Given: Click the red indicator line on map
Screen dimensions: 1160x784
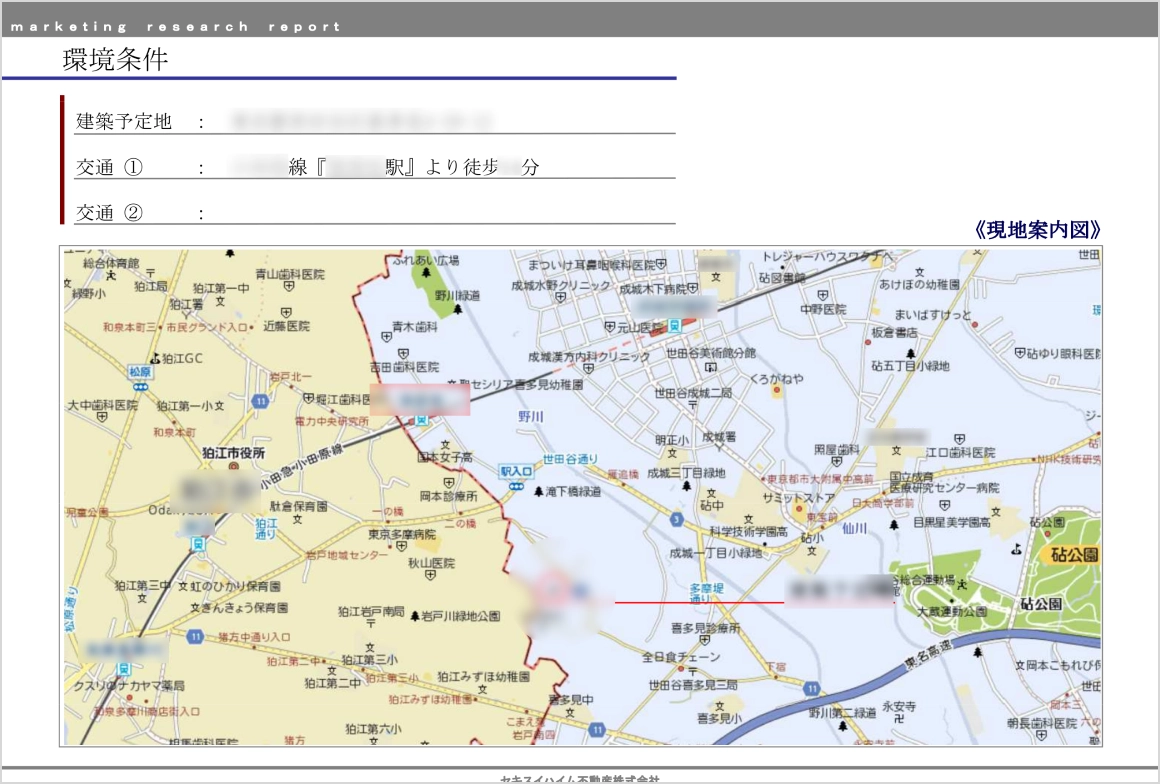Looking at the screenshot, I should 698,603.
